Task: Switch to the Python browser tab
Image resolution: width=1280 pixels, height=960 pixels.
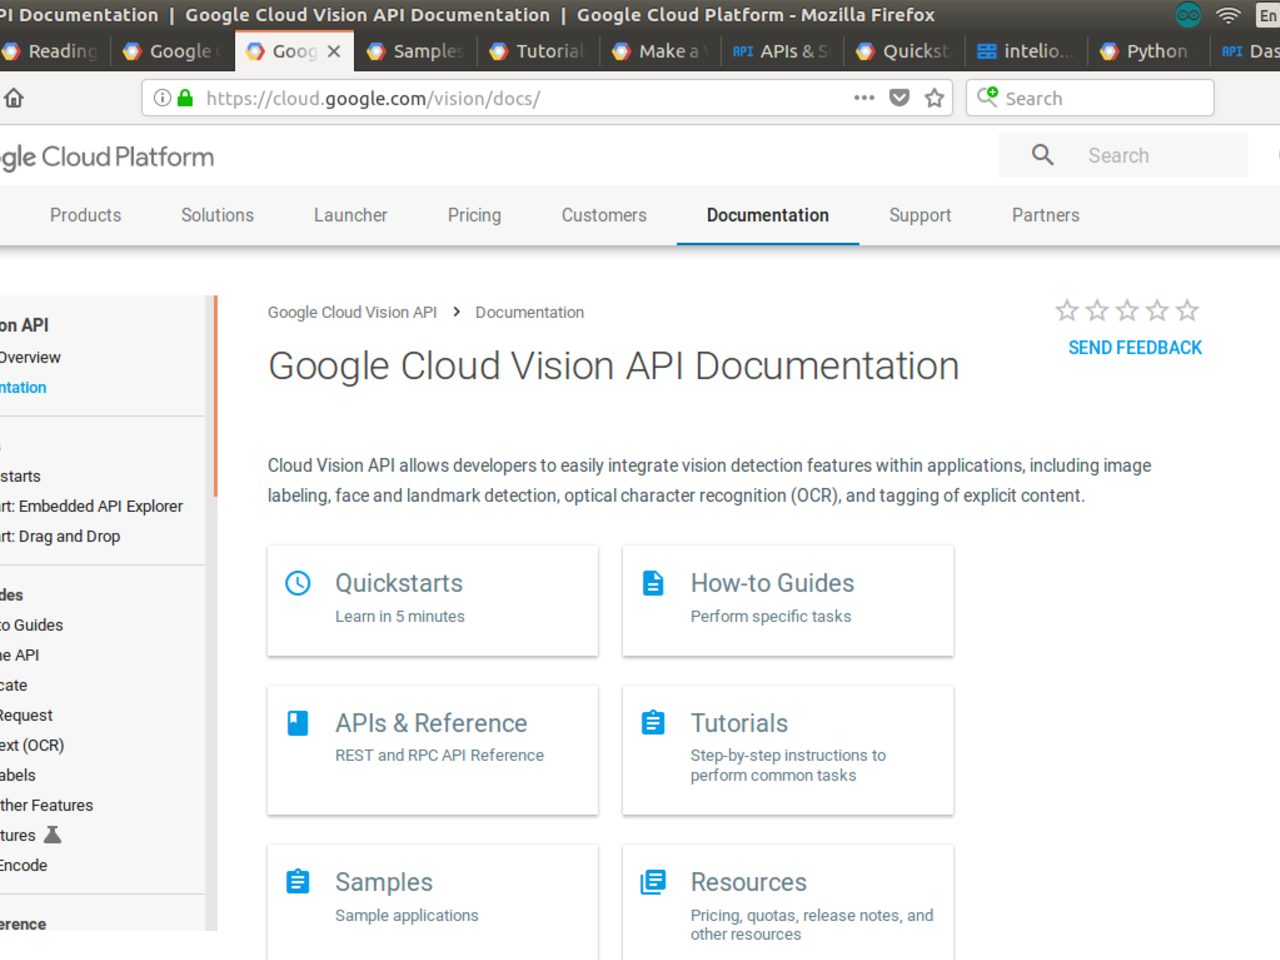Action: click(x=1145, y=51)
